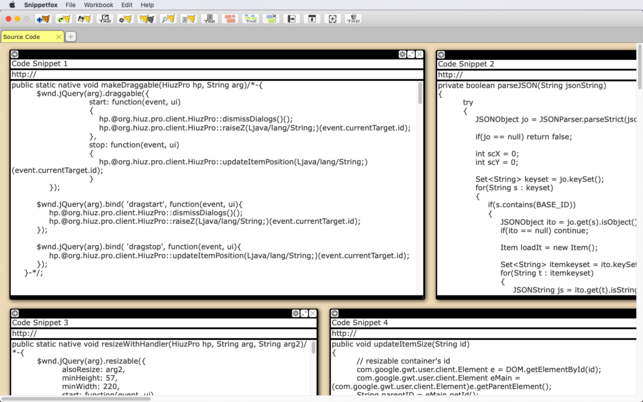
Task: Add a new tab with plus button
Action: click(71, 37)
